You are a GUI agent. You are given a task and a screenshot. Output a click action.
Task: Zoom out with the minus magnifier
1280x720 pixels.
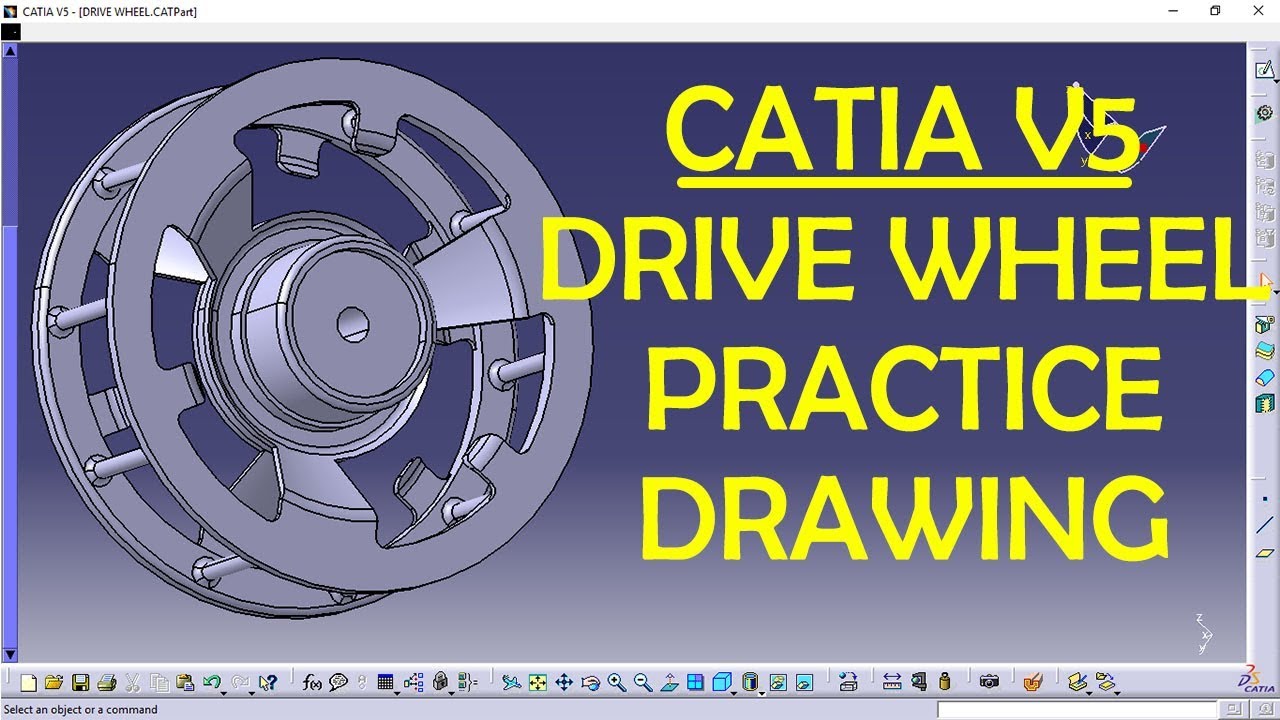point(643,683)
